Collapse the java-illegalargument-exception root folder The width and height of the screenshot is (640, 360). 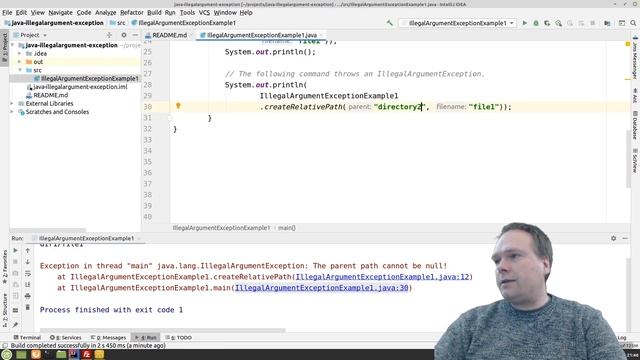point(13,45)
